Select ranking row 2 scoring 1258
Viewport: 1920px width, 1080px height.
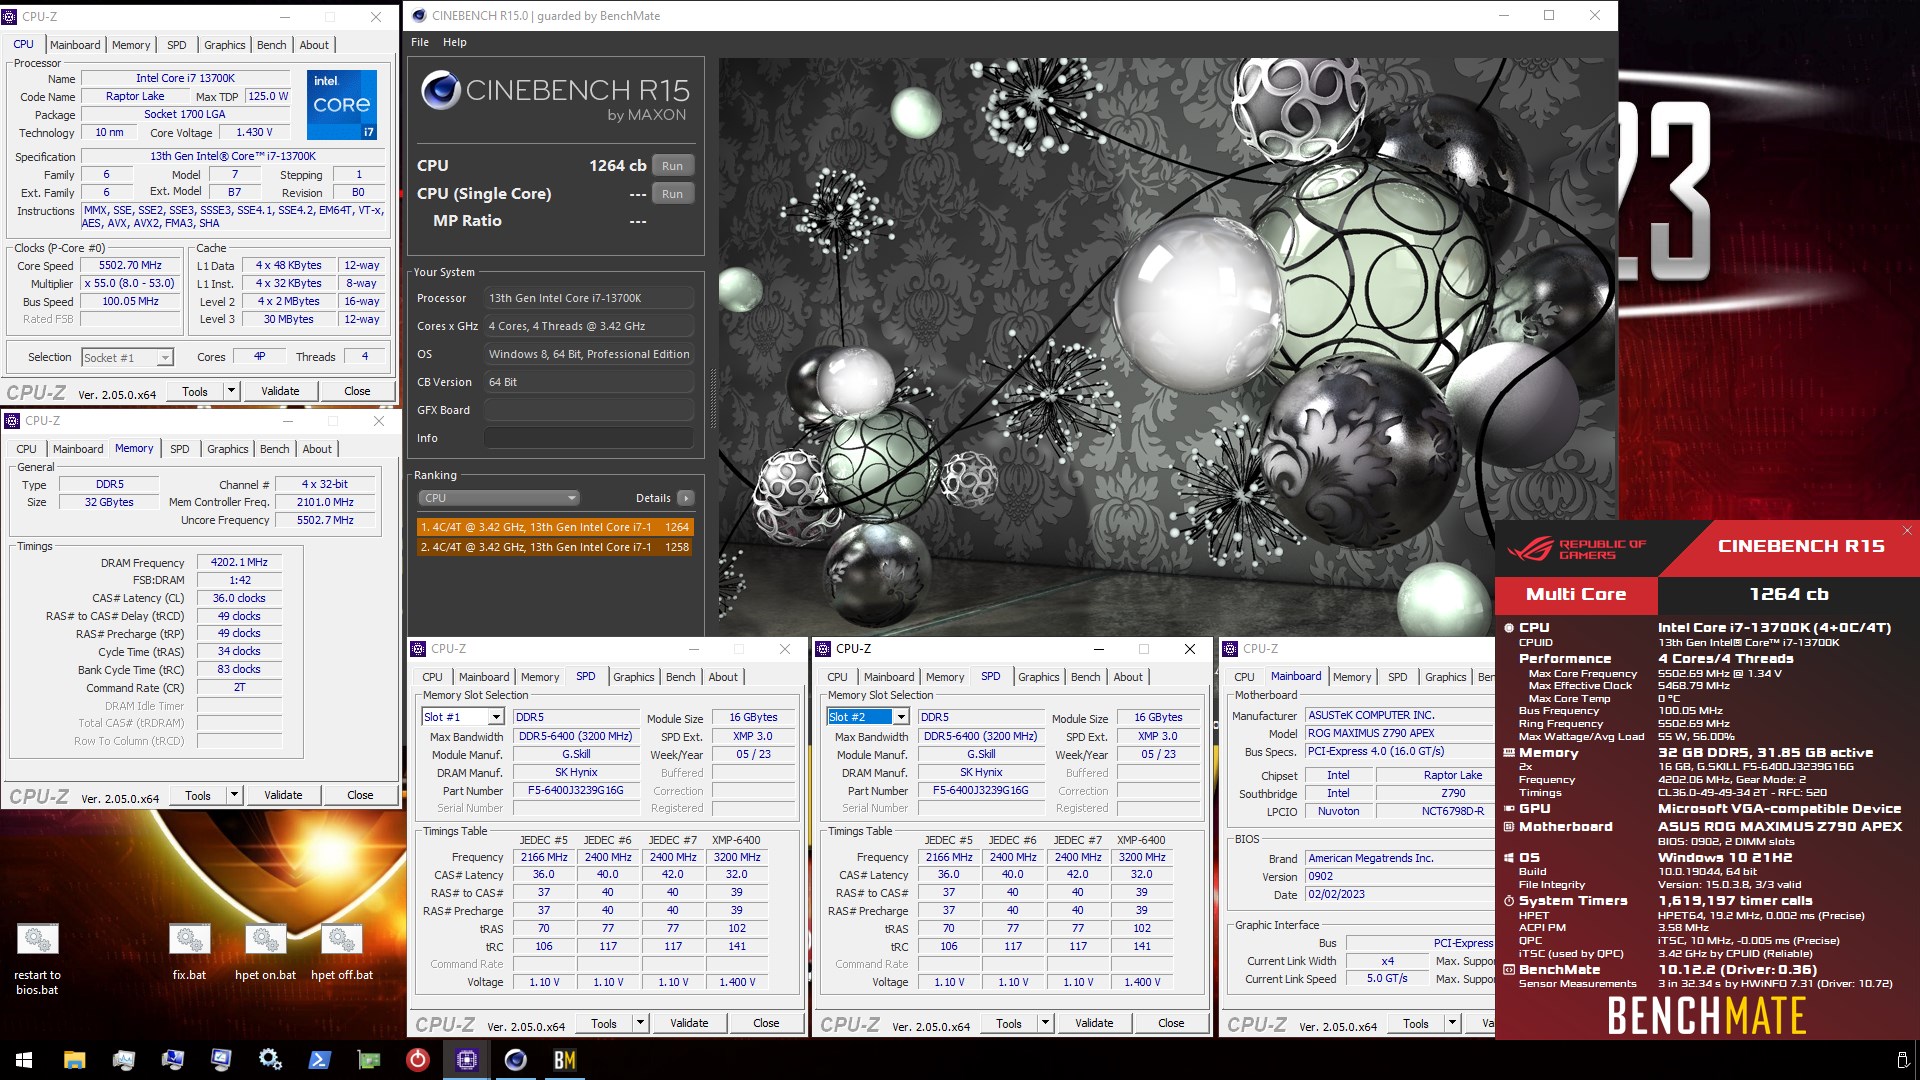(555, 547)
